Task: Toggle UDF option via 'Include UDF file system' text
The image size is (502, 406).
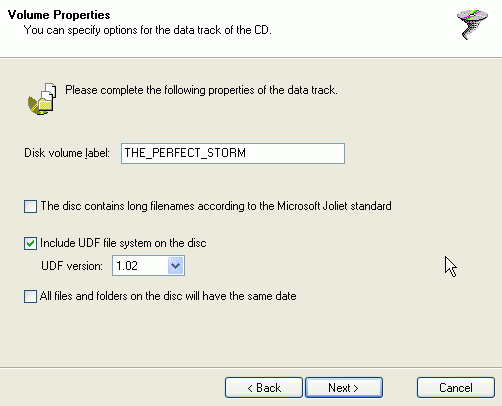Action: point(123,243)
